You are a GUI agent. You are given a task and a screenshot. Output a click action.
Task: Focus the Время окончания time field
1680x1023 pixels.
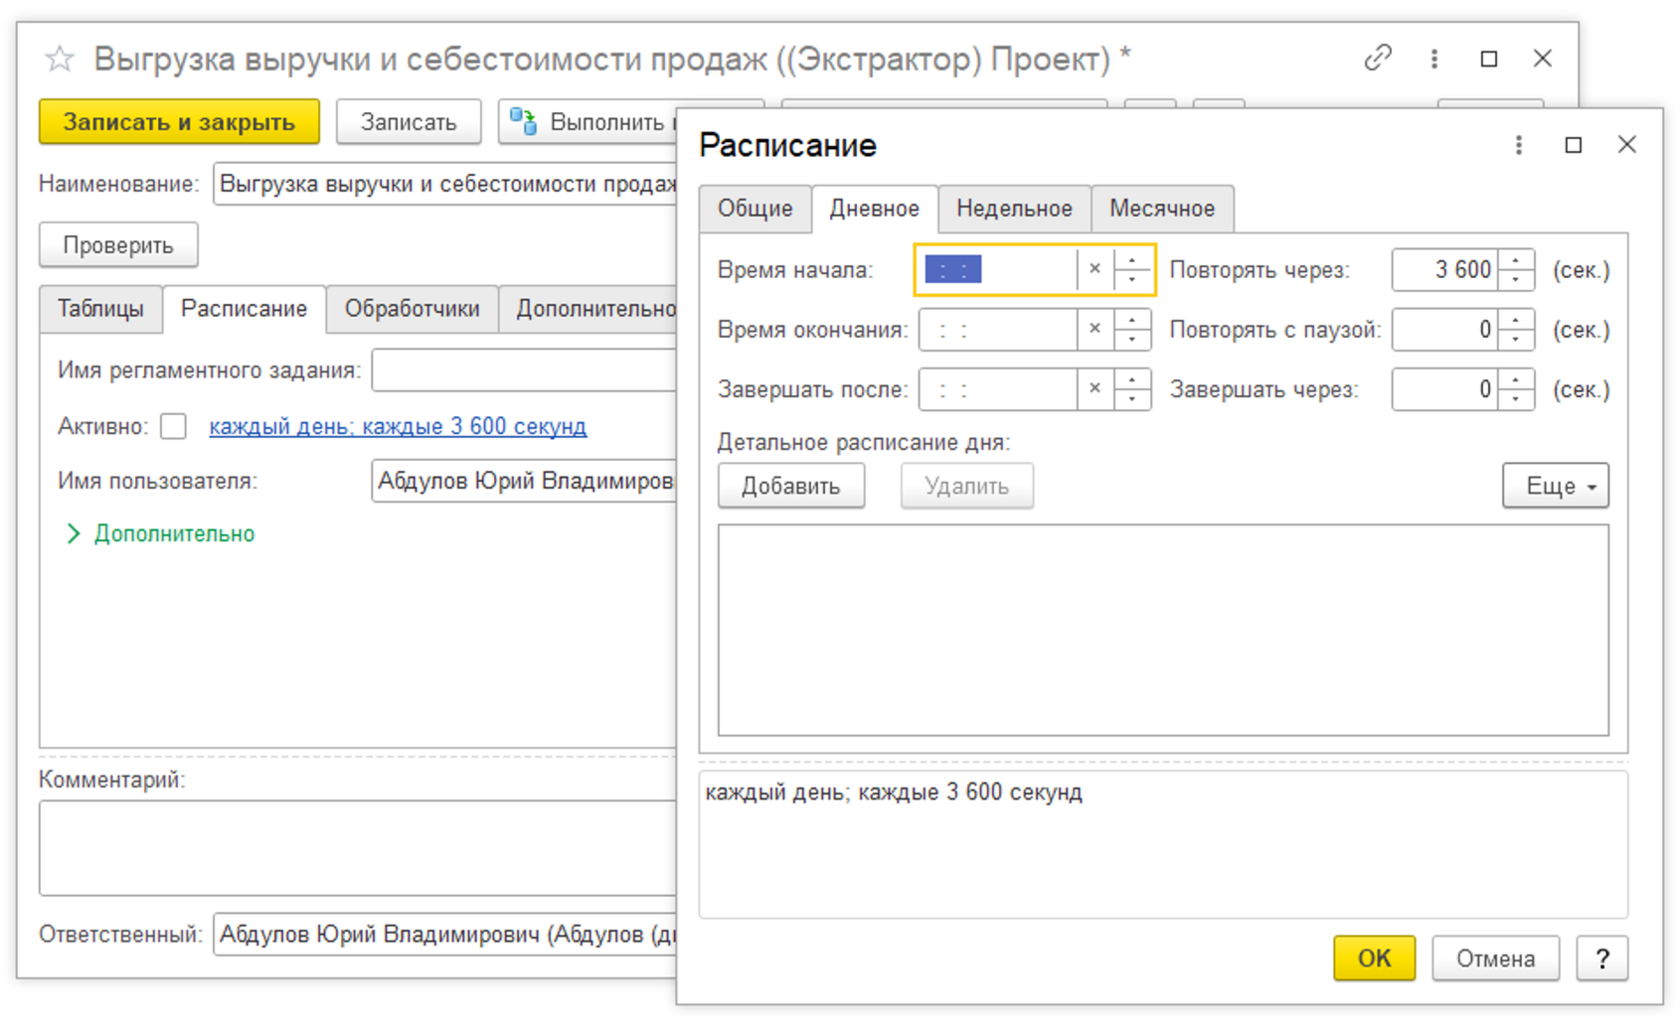997,329
